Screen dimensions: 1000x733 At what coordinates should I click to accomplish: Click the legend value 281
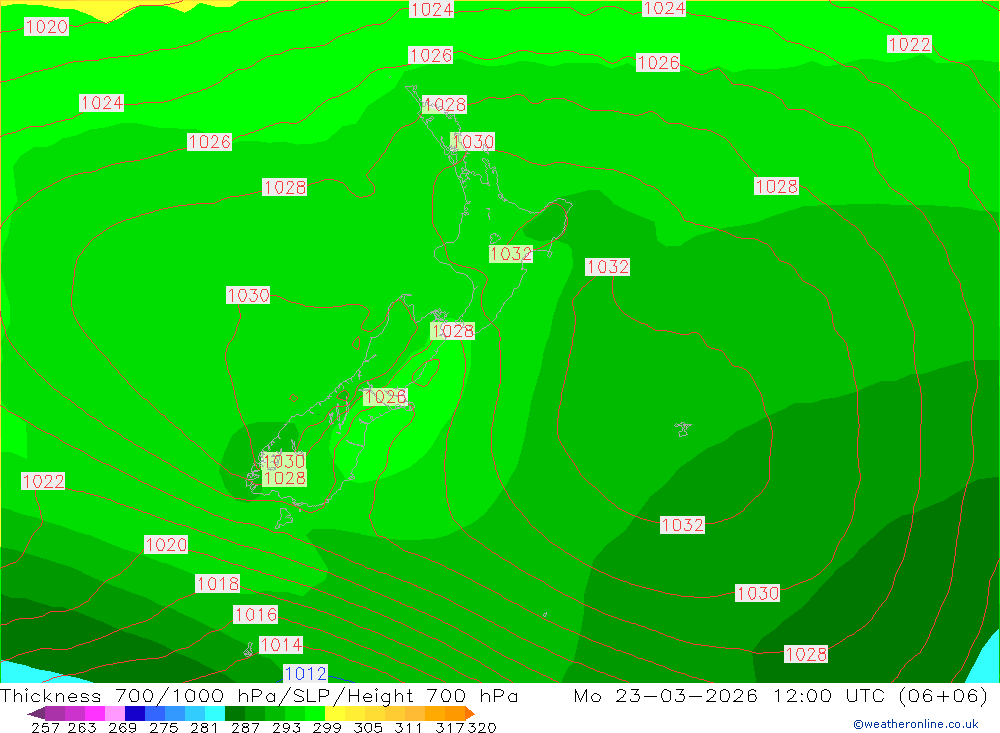[204, 727]
